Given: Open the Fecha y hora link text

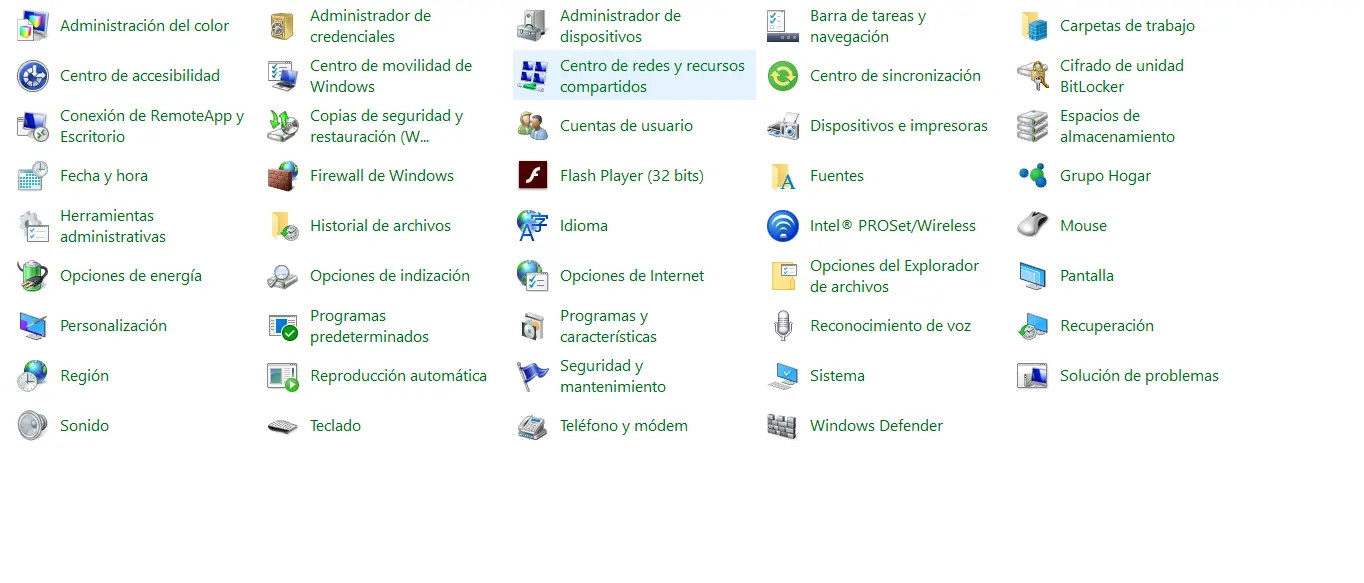Looking at the screenshot, I should pos(104,176).
